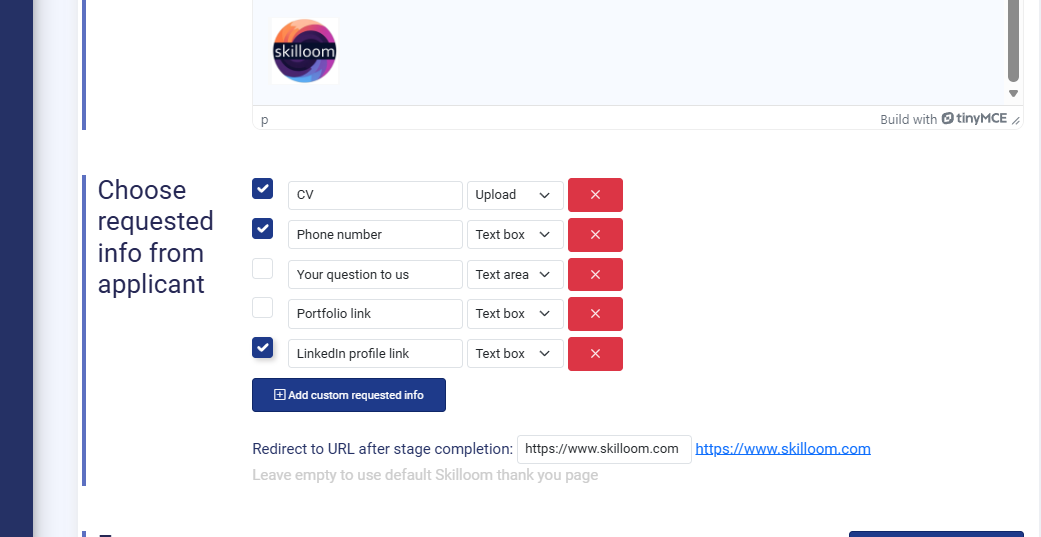Enable the Portfolio link checkbox

click(x=262, y=308)
